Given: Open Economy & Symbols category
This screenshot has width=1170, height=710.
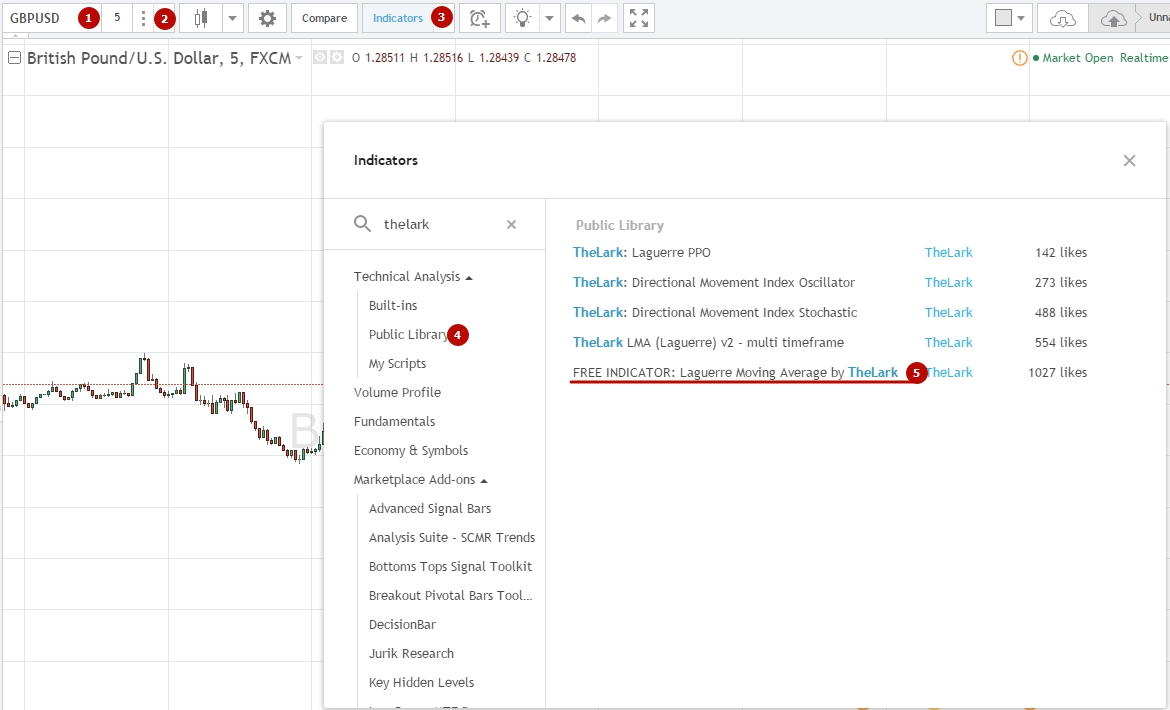Looking at the screenshot, I should (x=410, y=450).
